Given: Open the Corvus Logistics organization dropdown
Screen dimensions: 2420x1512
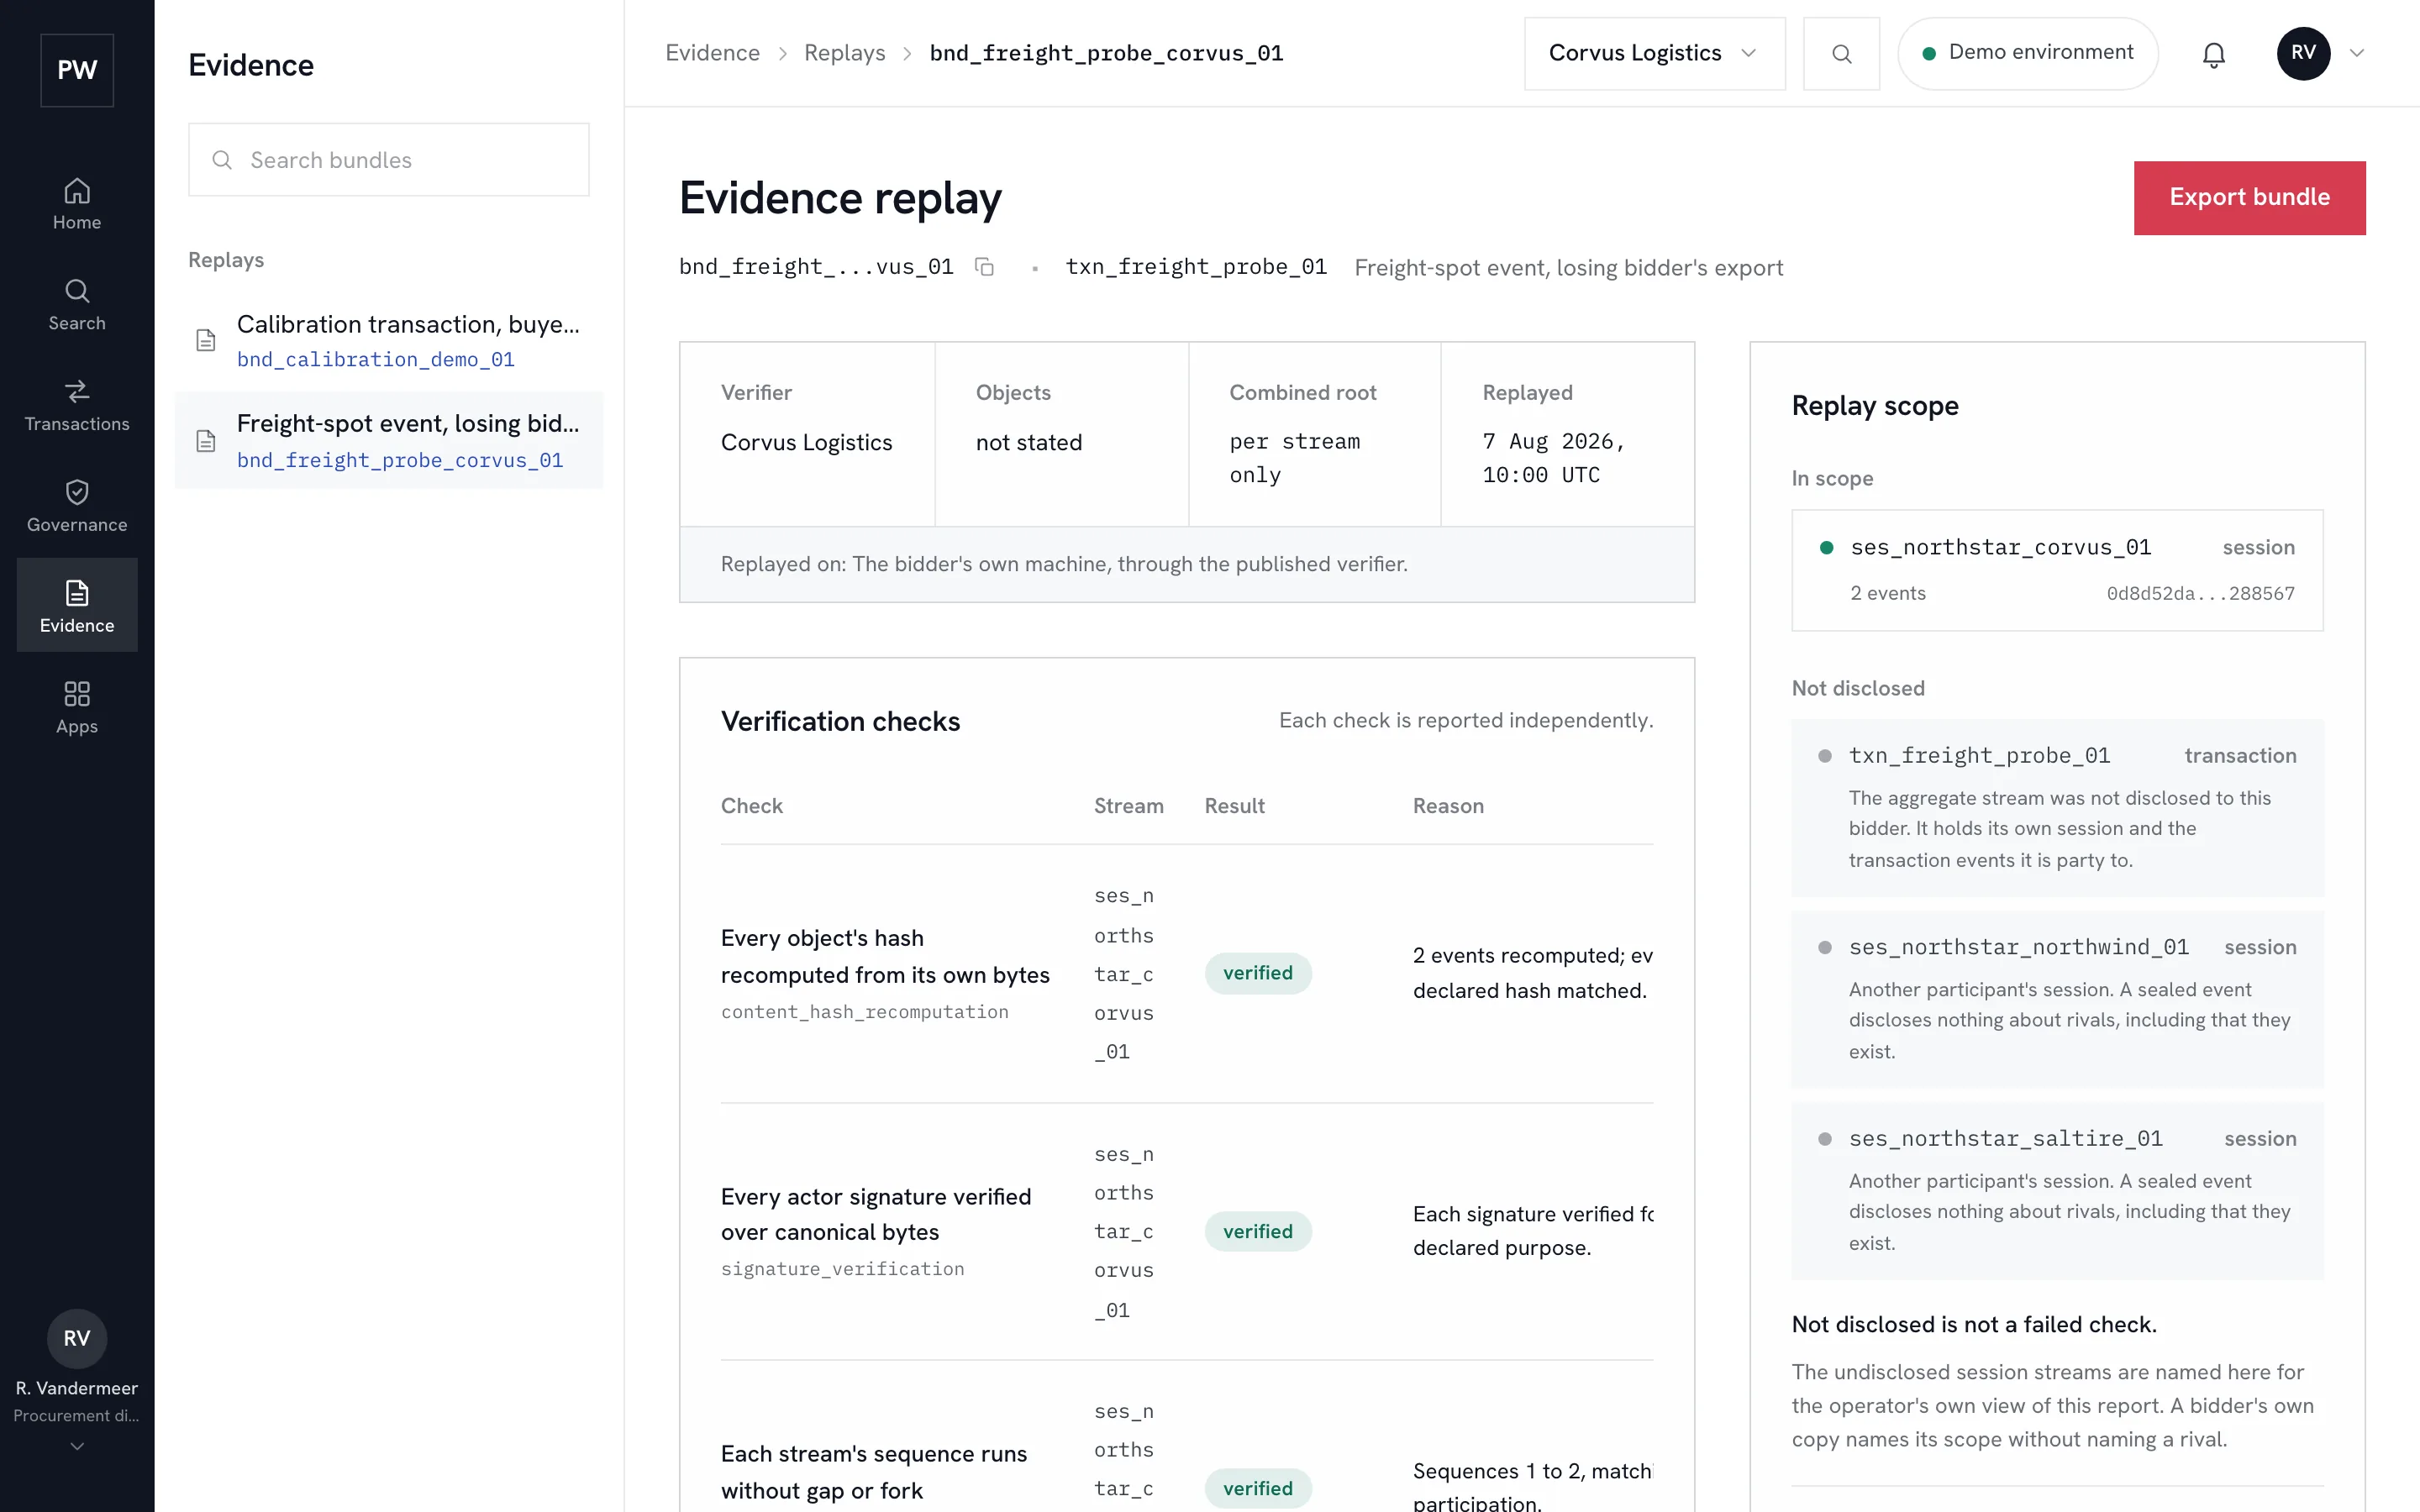Looking at the screenshot, I should pos(1654,53).
